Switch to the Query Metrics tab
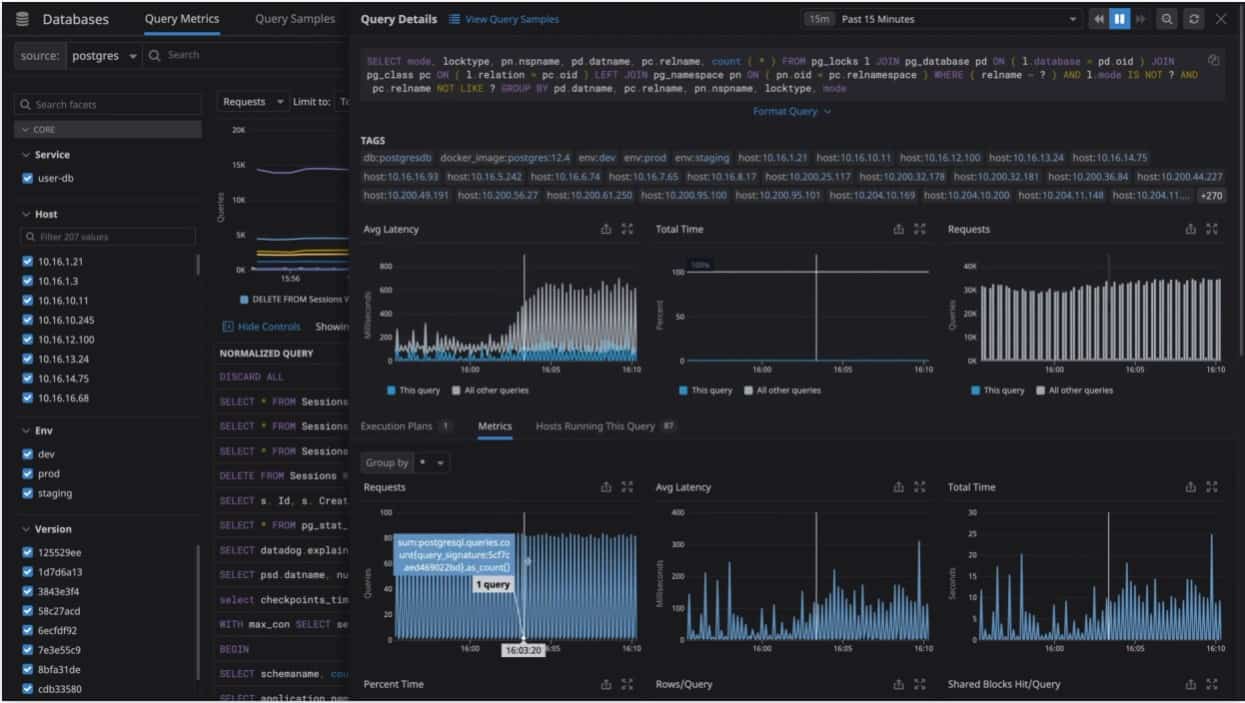 pyautogui.click(x=182, y=19)
